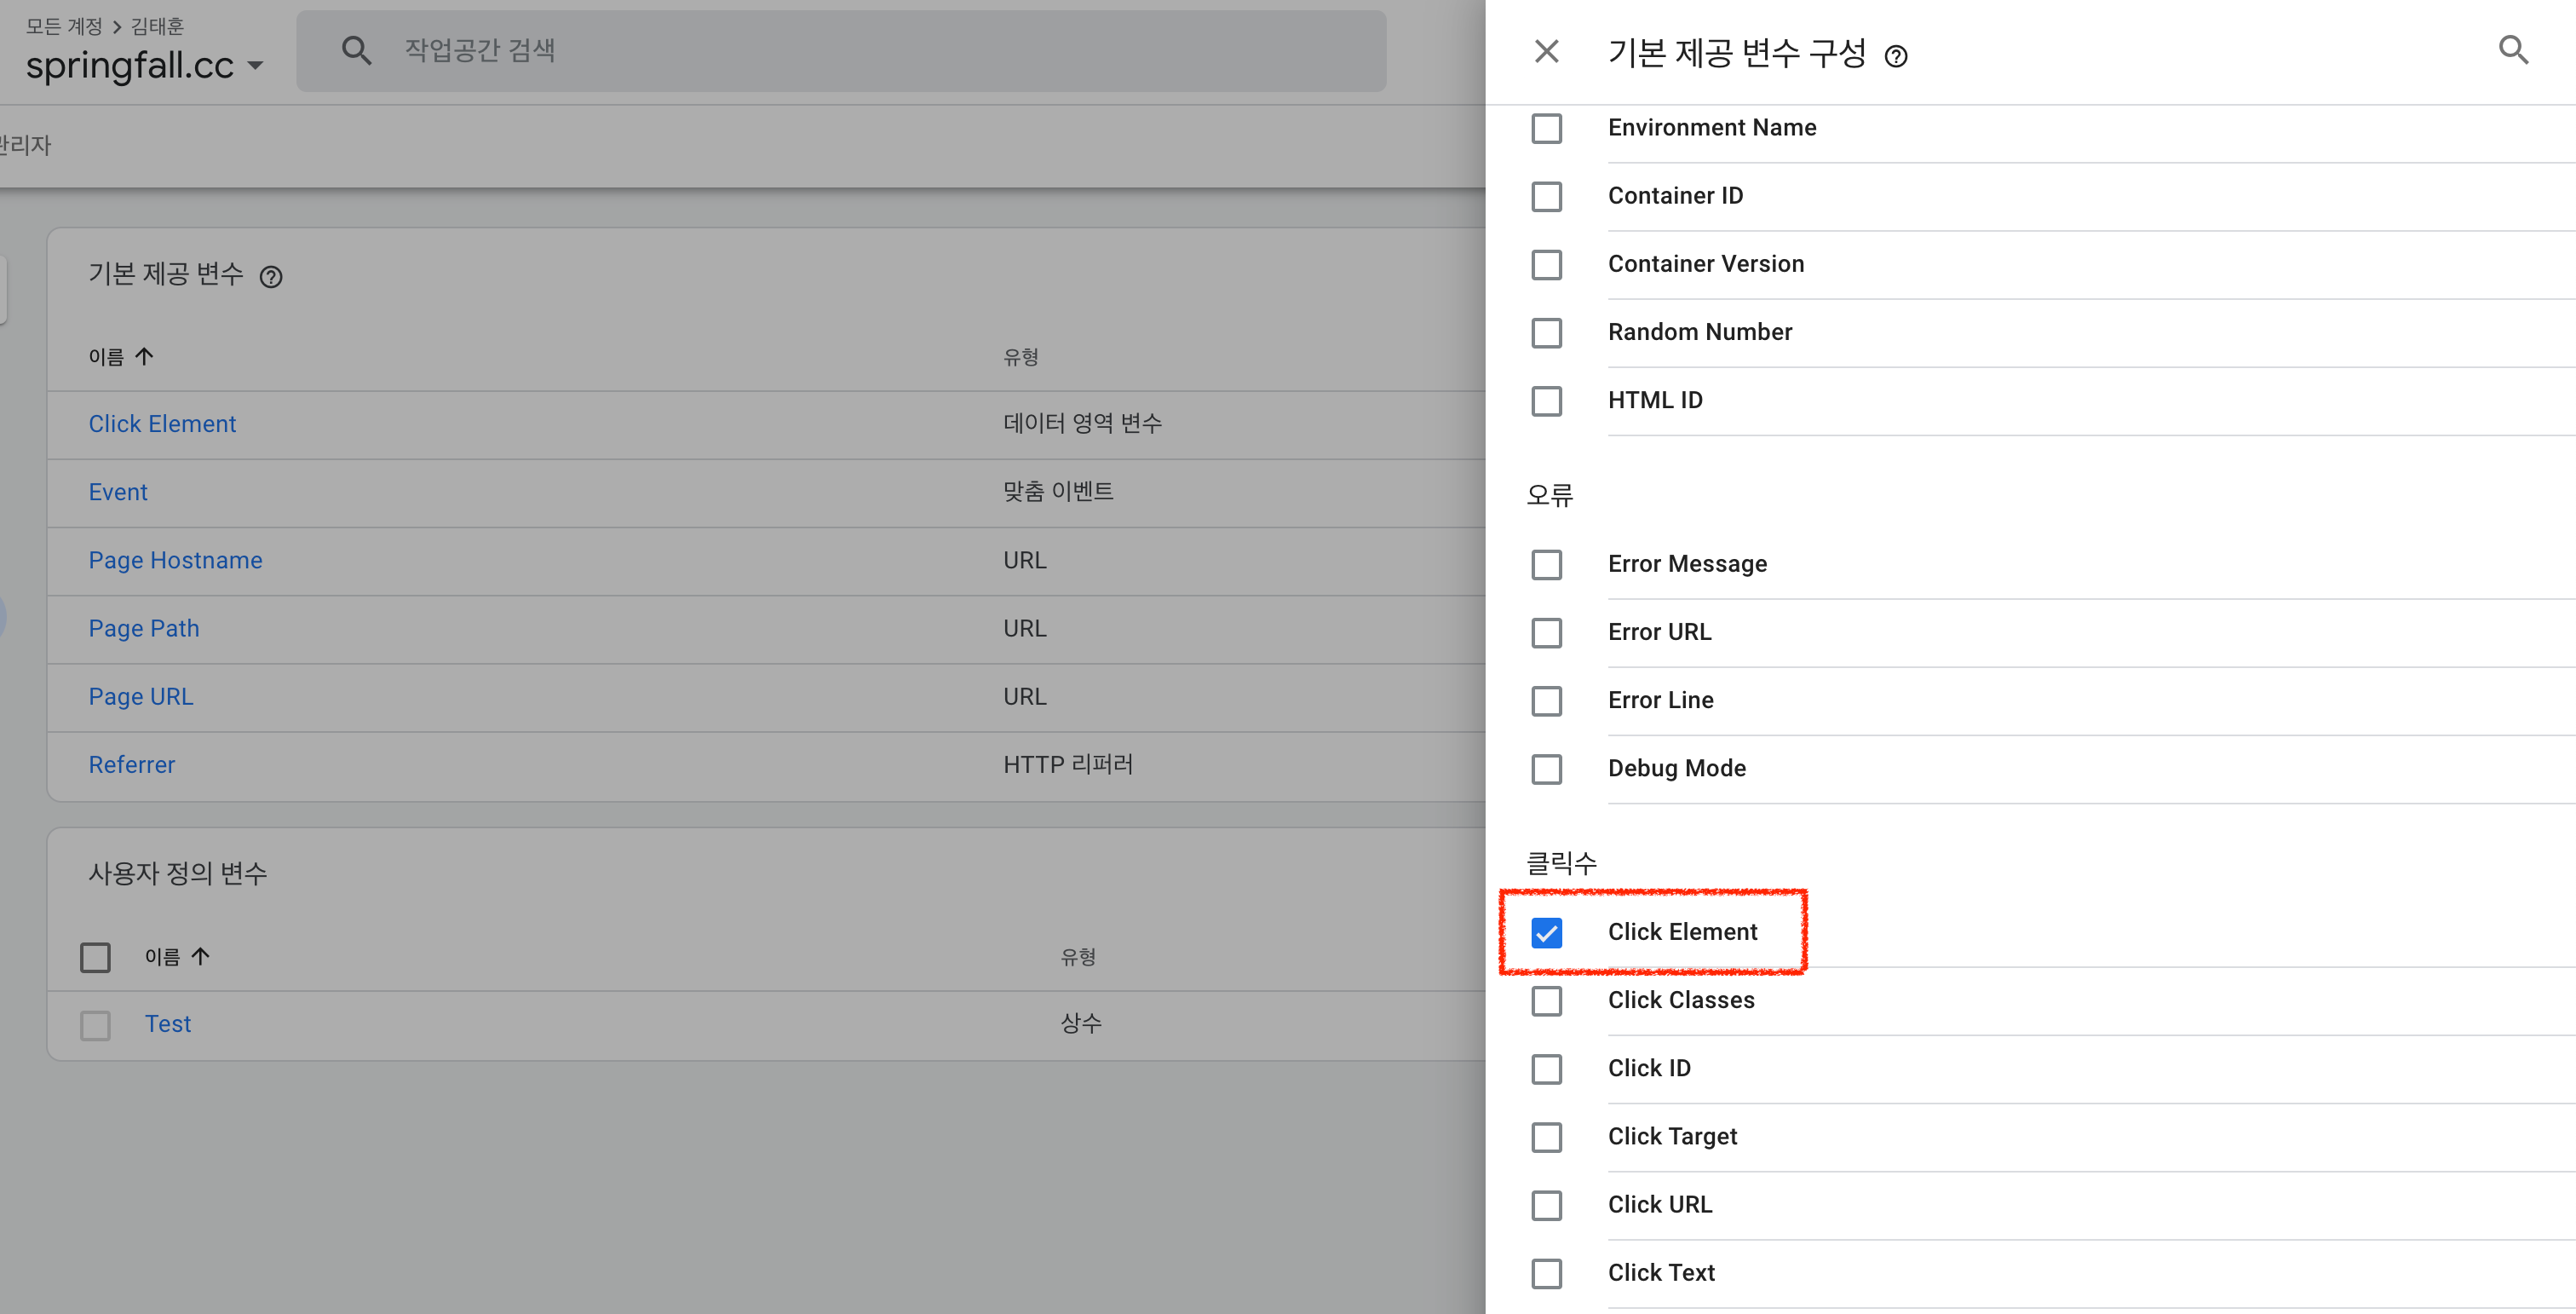Select all user-defined variables header checkbox
Screen dimensions: 2576x1314
pyautogui.click(x=95, y=958)
